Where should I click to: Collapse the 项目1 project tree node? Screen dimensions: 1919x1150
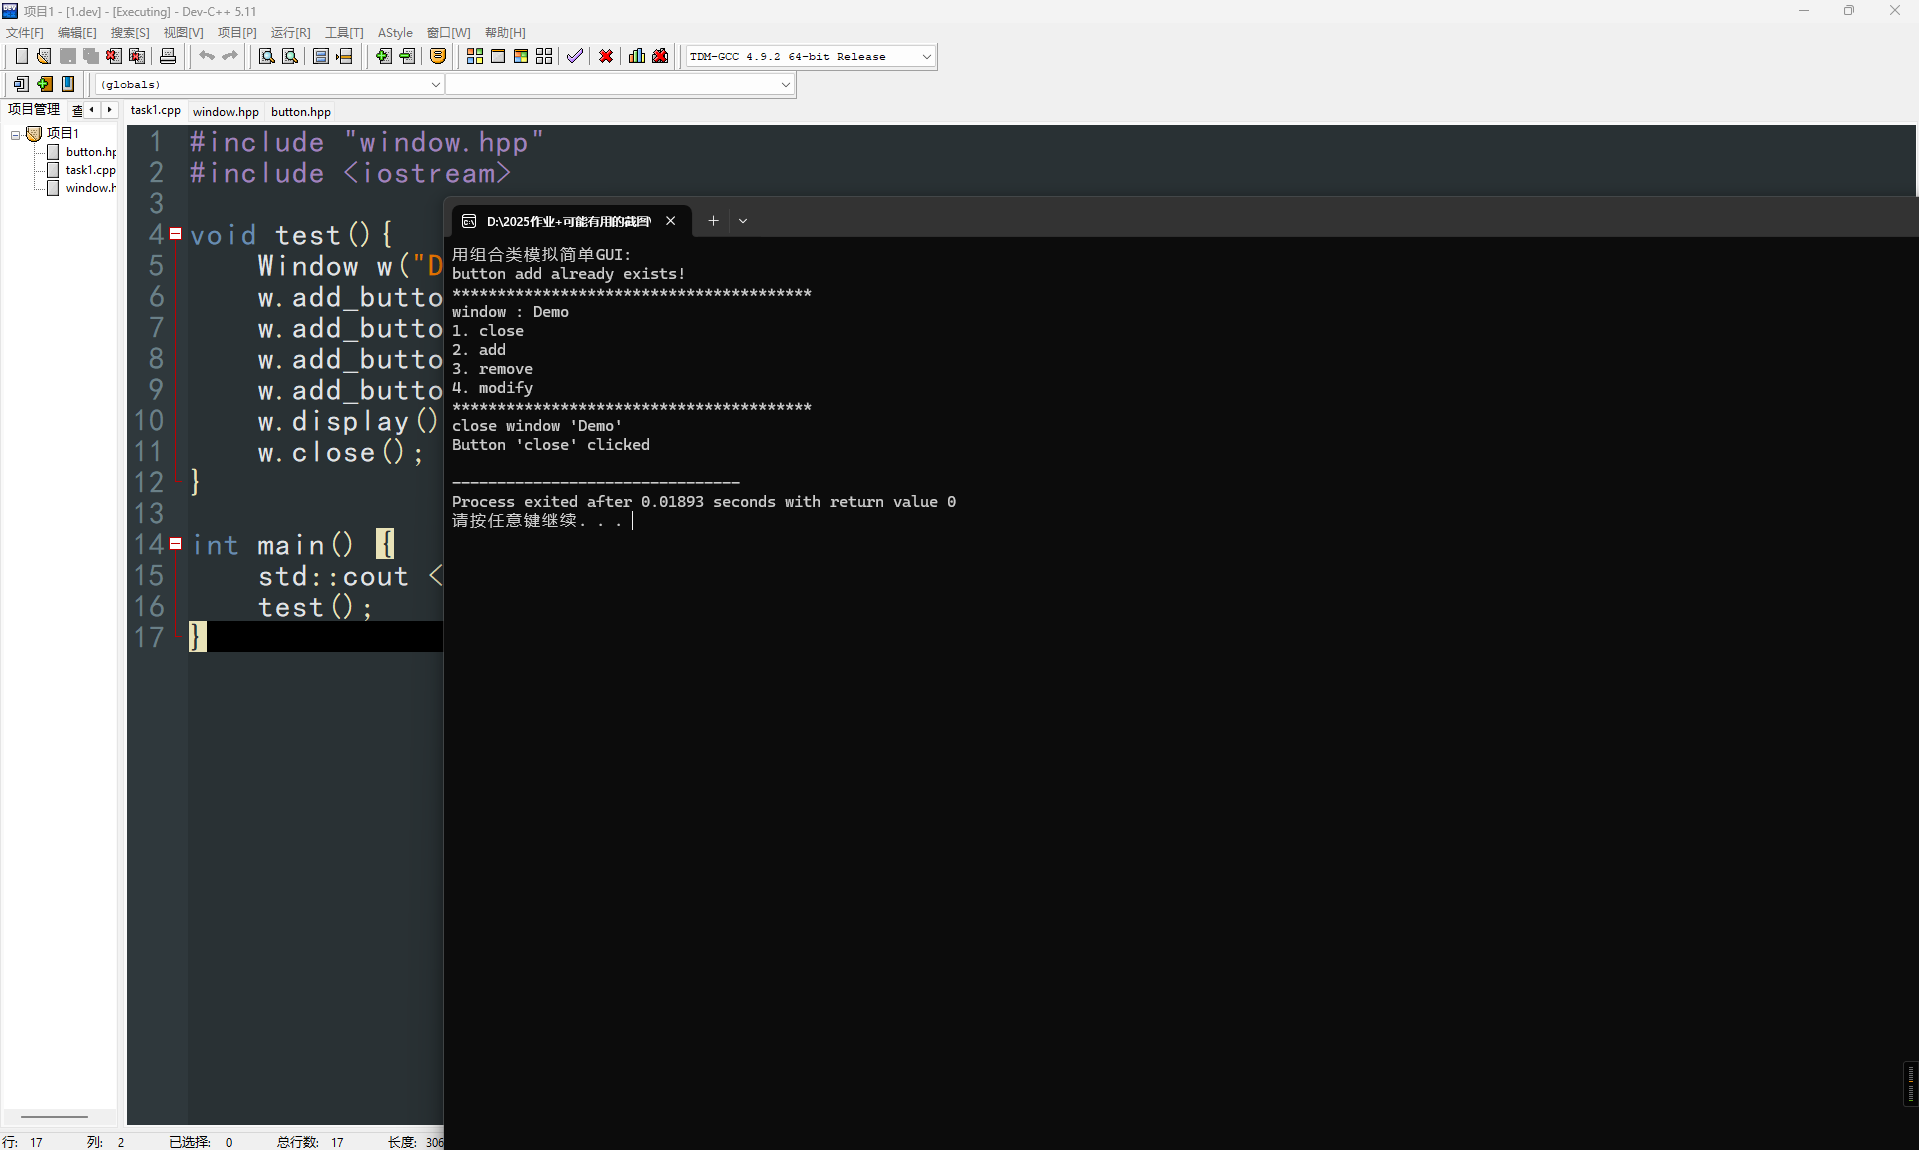(x=16, y=134)
